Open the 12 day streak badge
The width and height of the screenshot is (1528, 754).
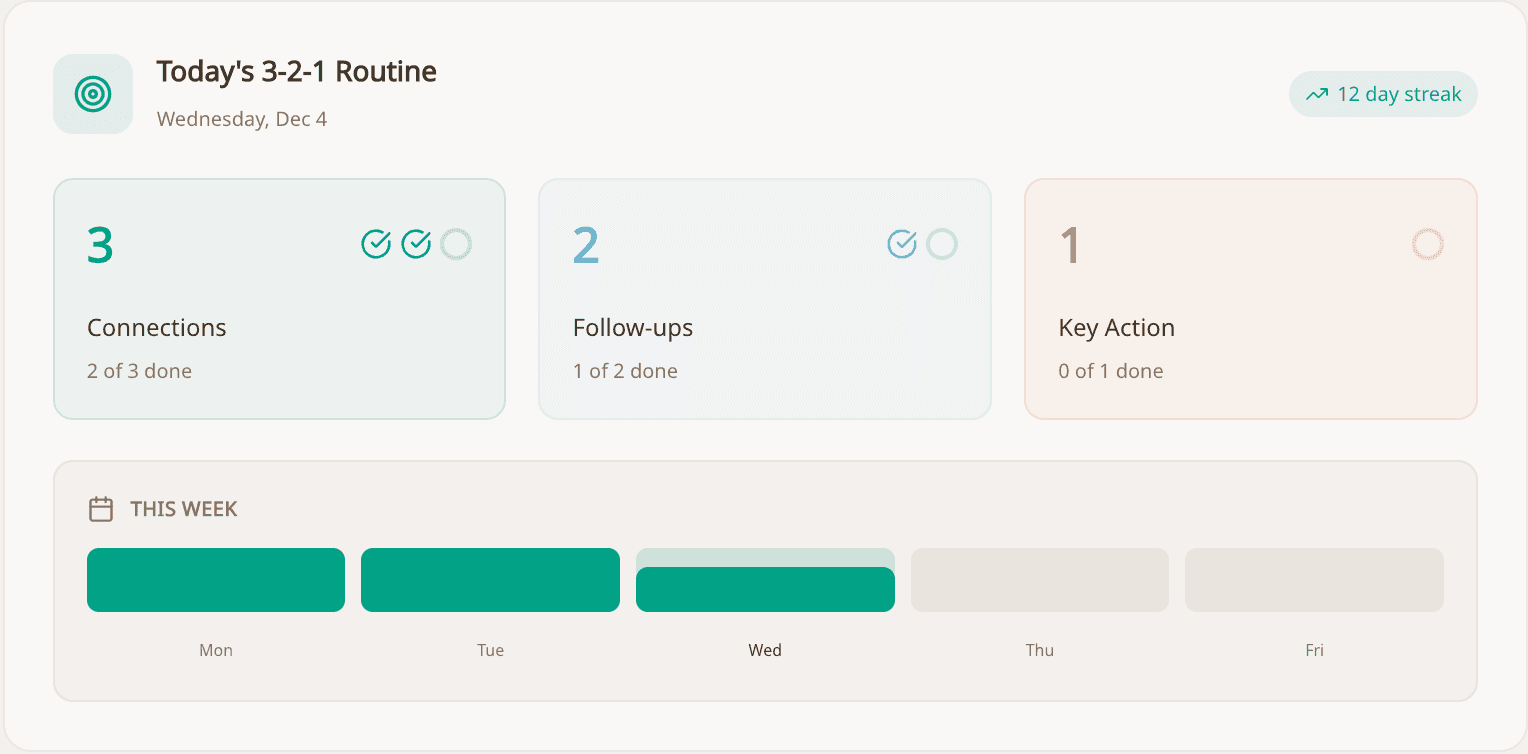[x=1383, y=94]
